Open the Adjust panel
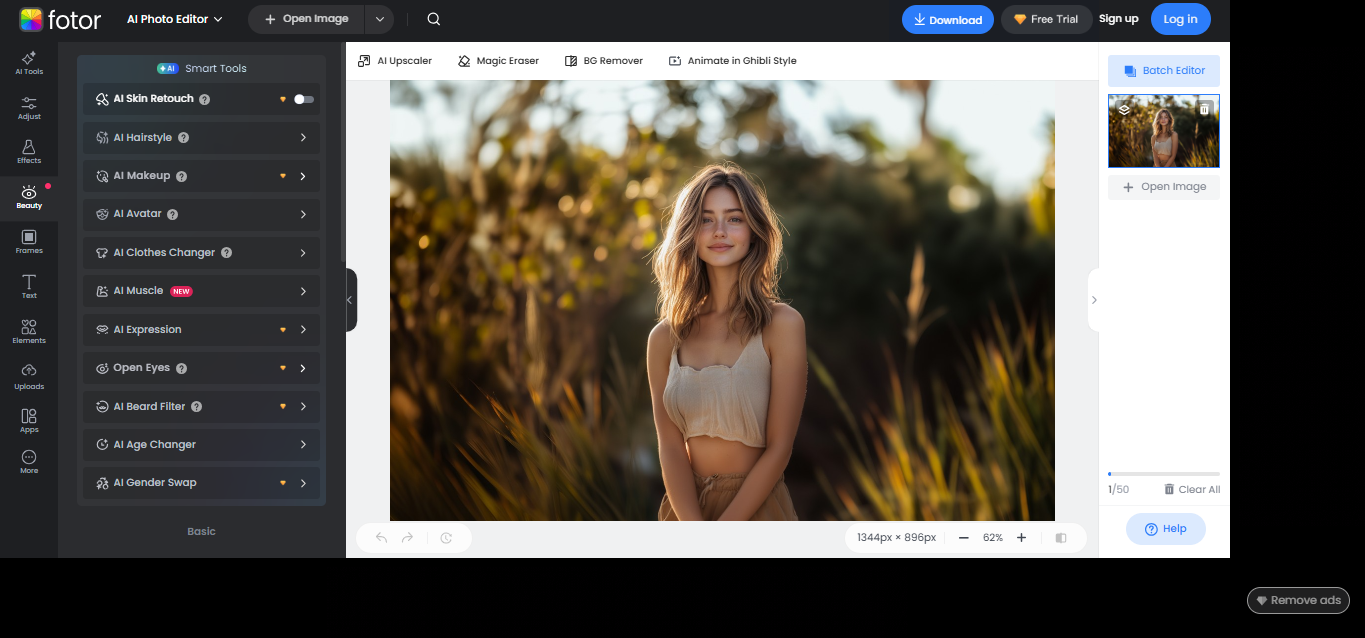The width and height of the screenshot is (1365, 638). (x=29, y=107)
